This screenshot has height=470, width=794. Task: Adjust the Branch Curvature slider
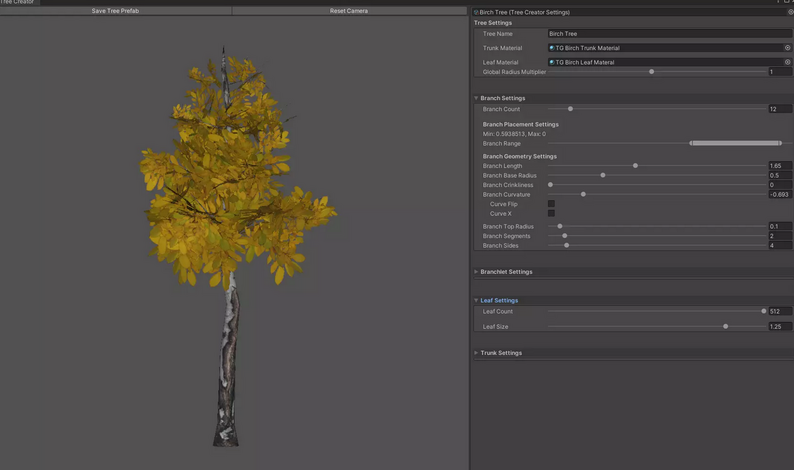click(x=583, y=194)
